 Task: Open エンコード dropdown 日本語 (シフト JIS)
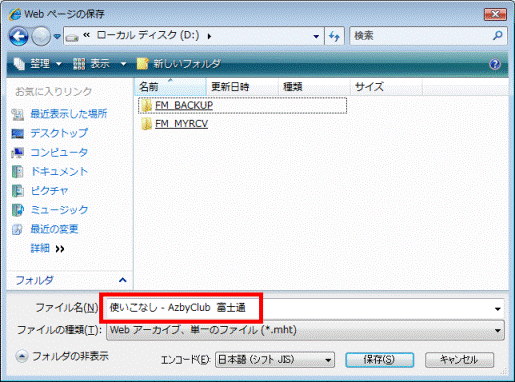(x=275, y=360)
